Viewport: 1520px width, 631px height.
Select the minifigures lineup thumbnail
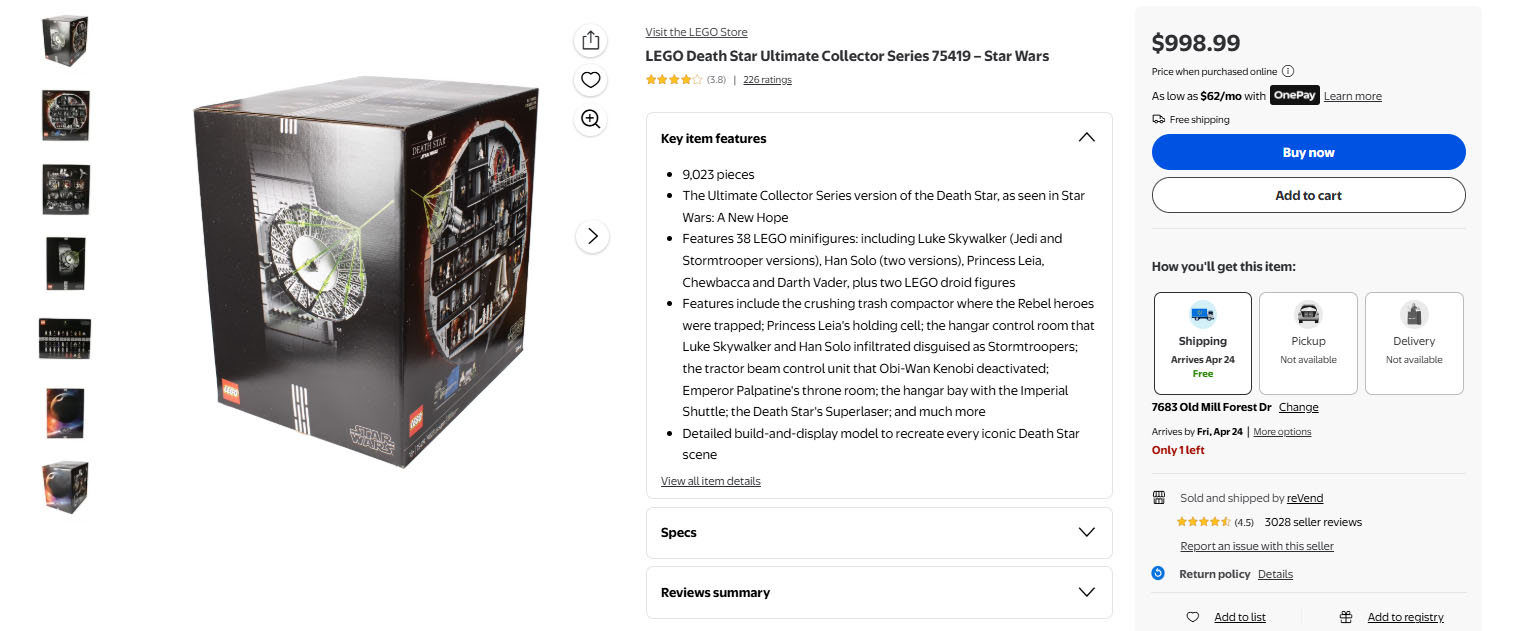point(65,338)
